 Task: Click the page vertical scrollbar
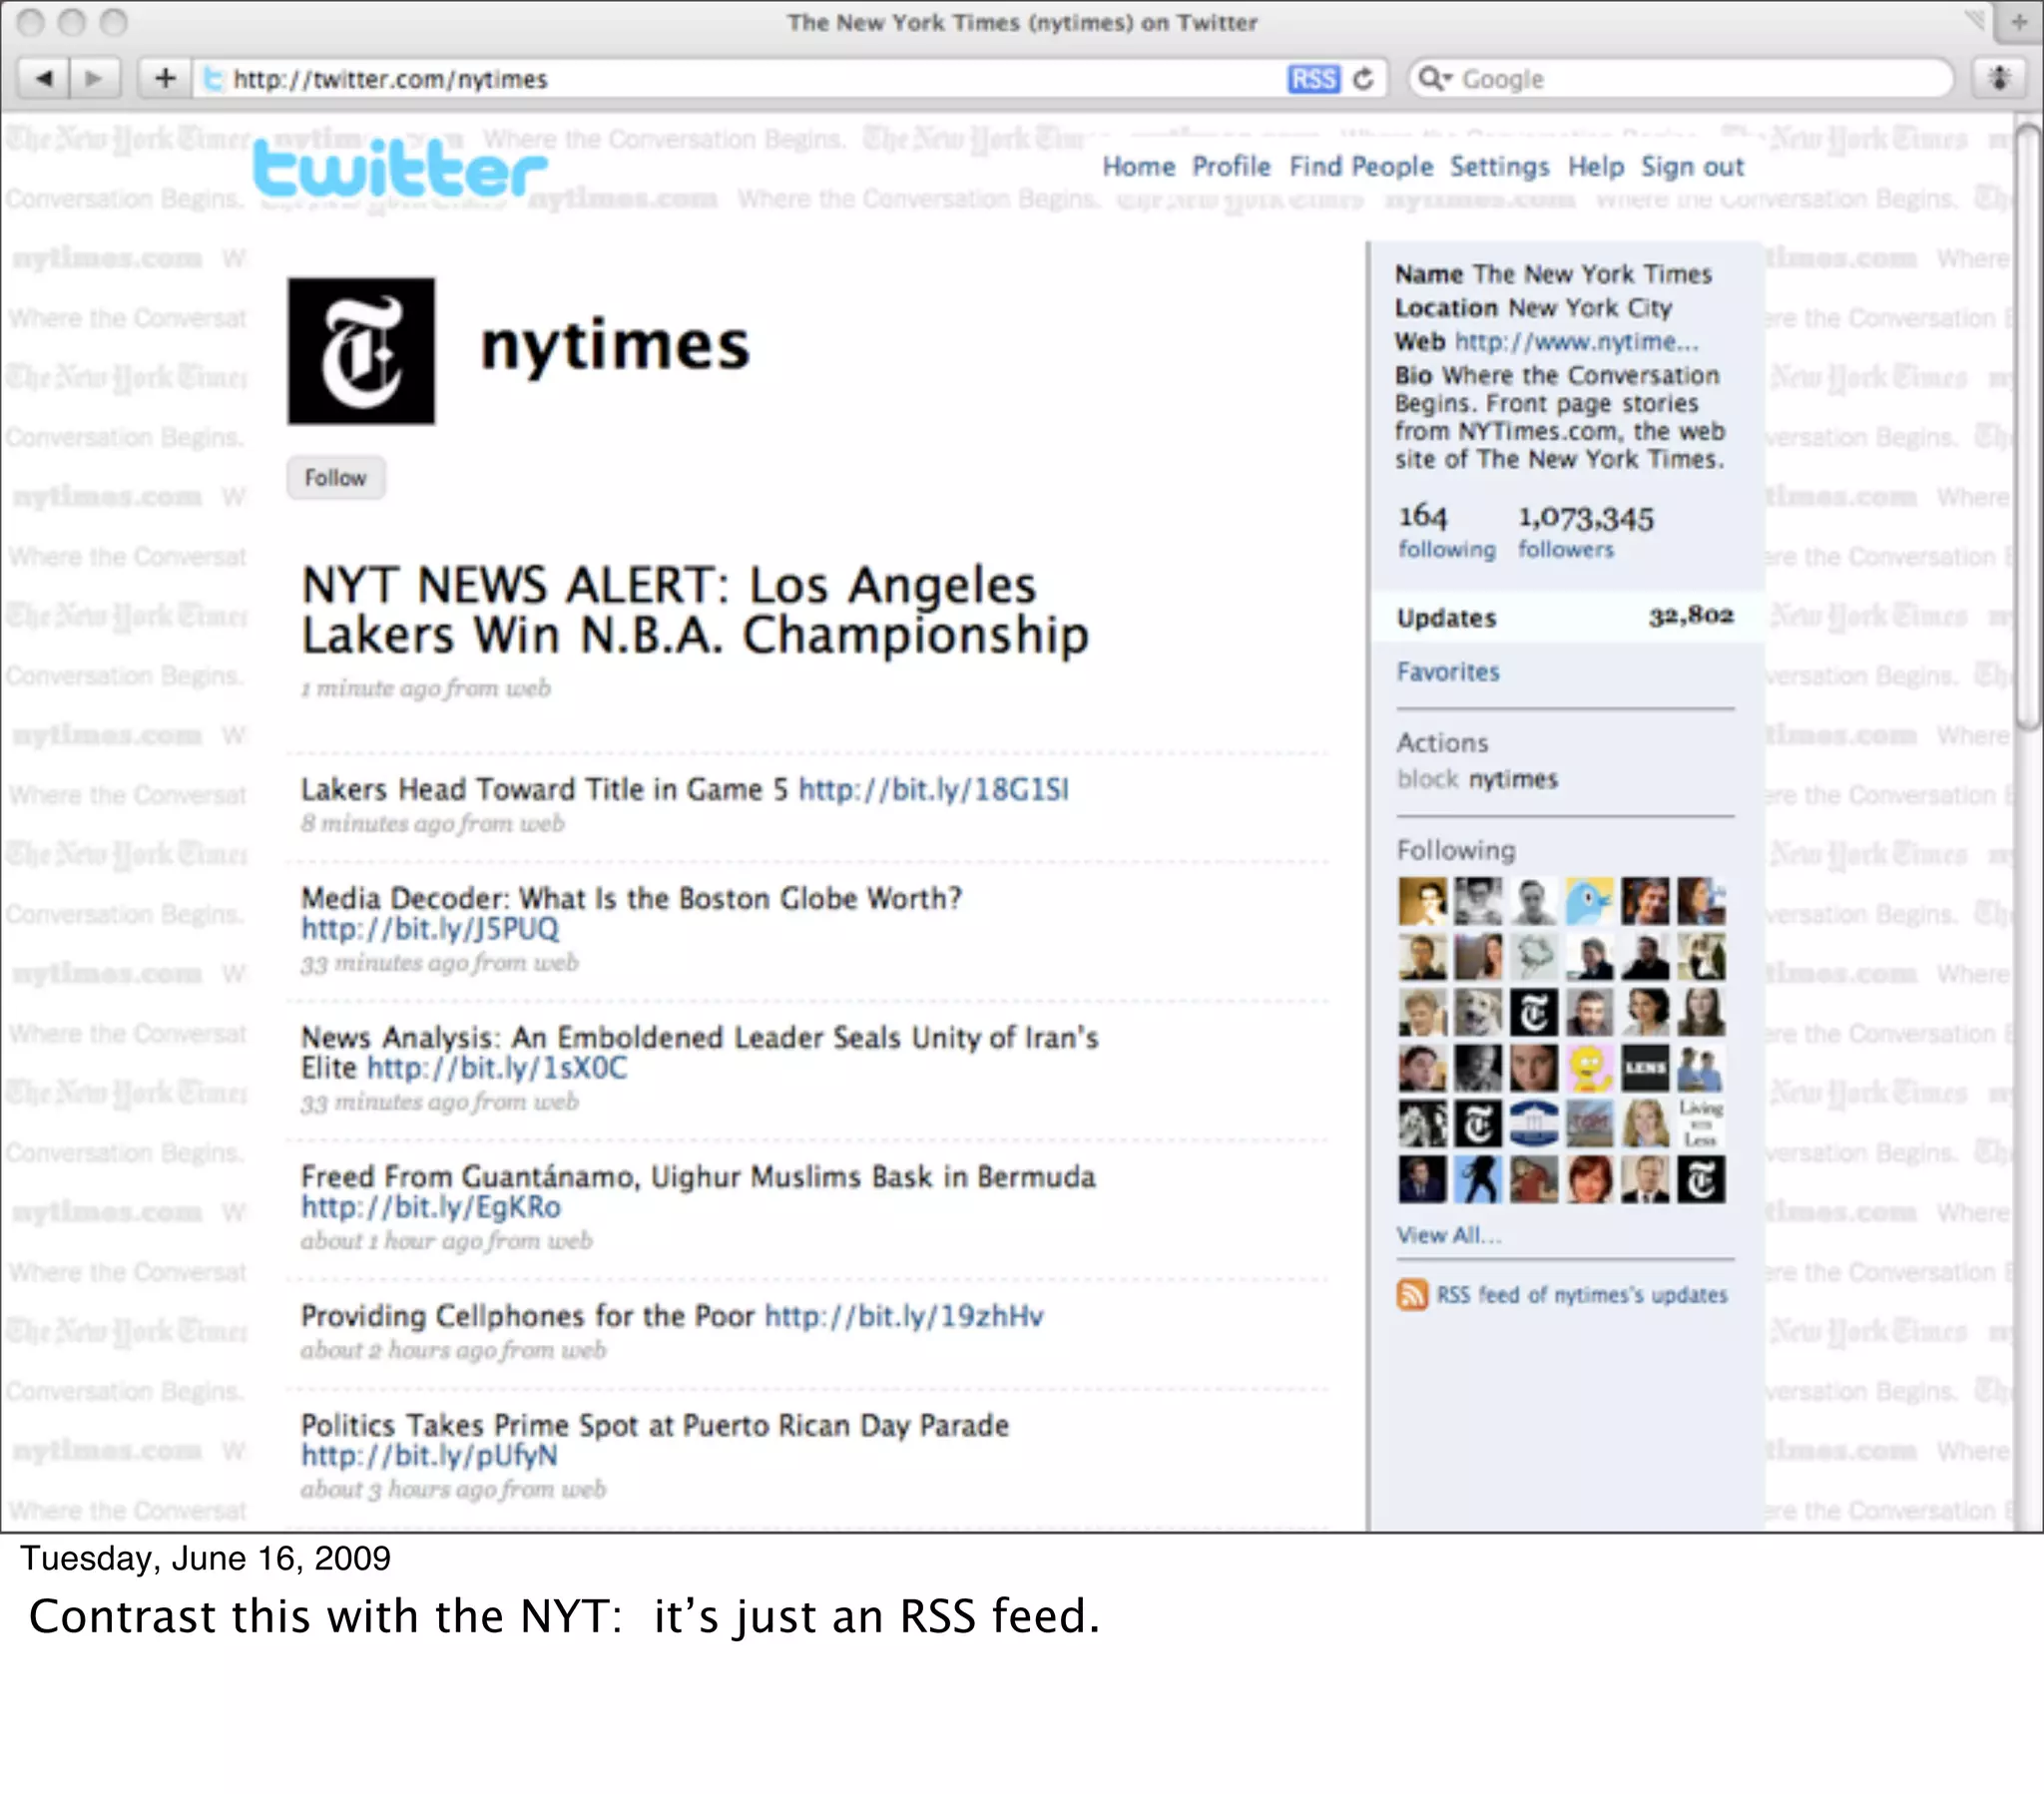[x=2029, y=428]
